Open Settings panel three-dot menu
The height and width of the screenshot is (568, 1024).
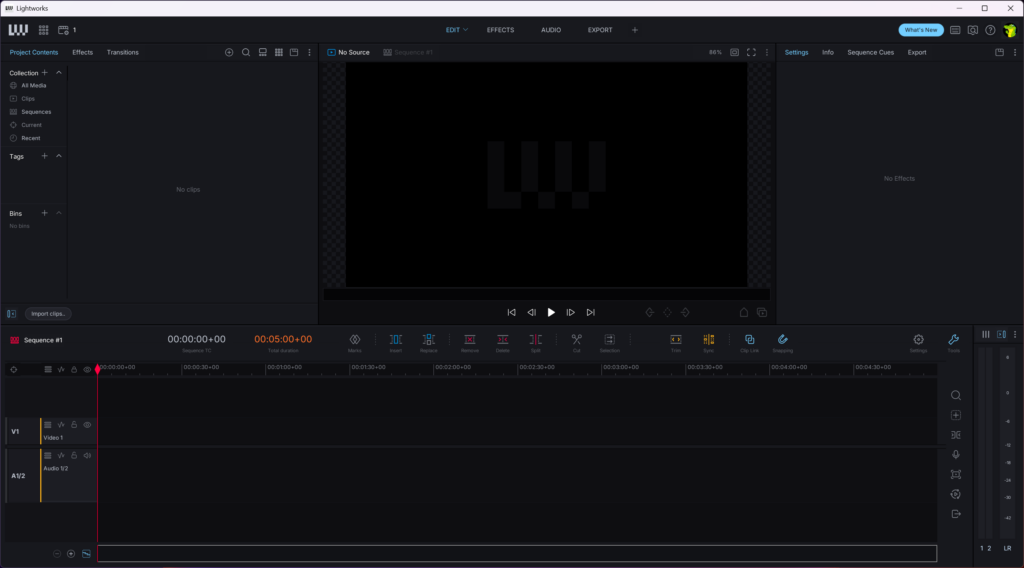(x=1015, y=52)
